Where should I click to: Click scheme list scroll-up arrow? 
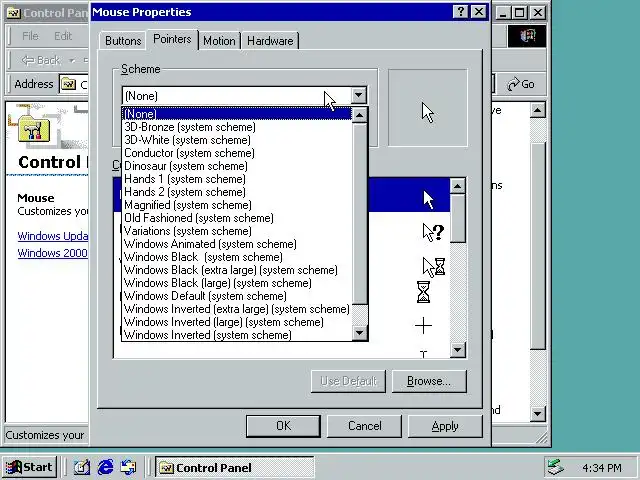(x=360, y=116)
